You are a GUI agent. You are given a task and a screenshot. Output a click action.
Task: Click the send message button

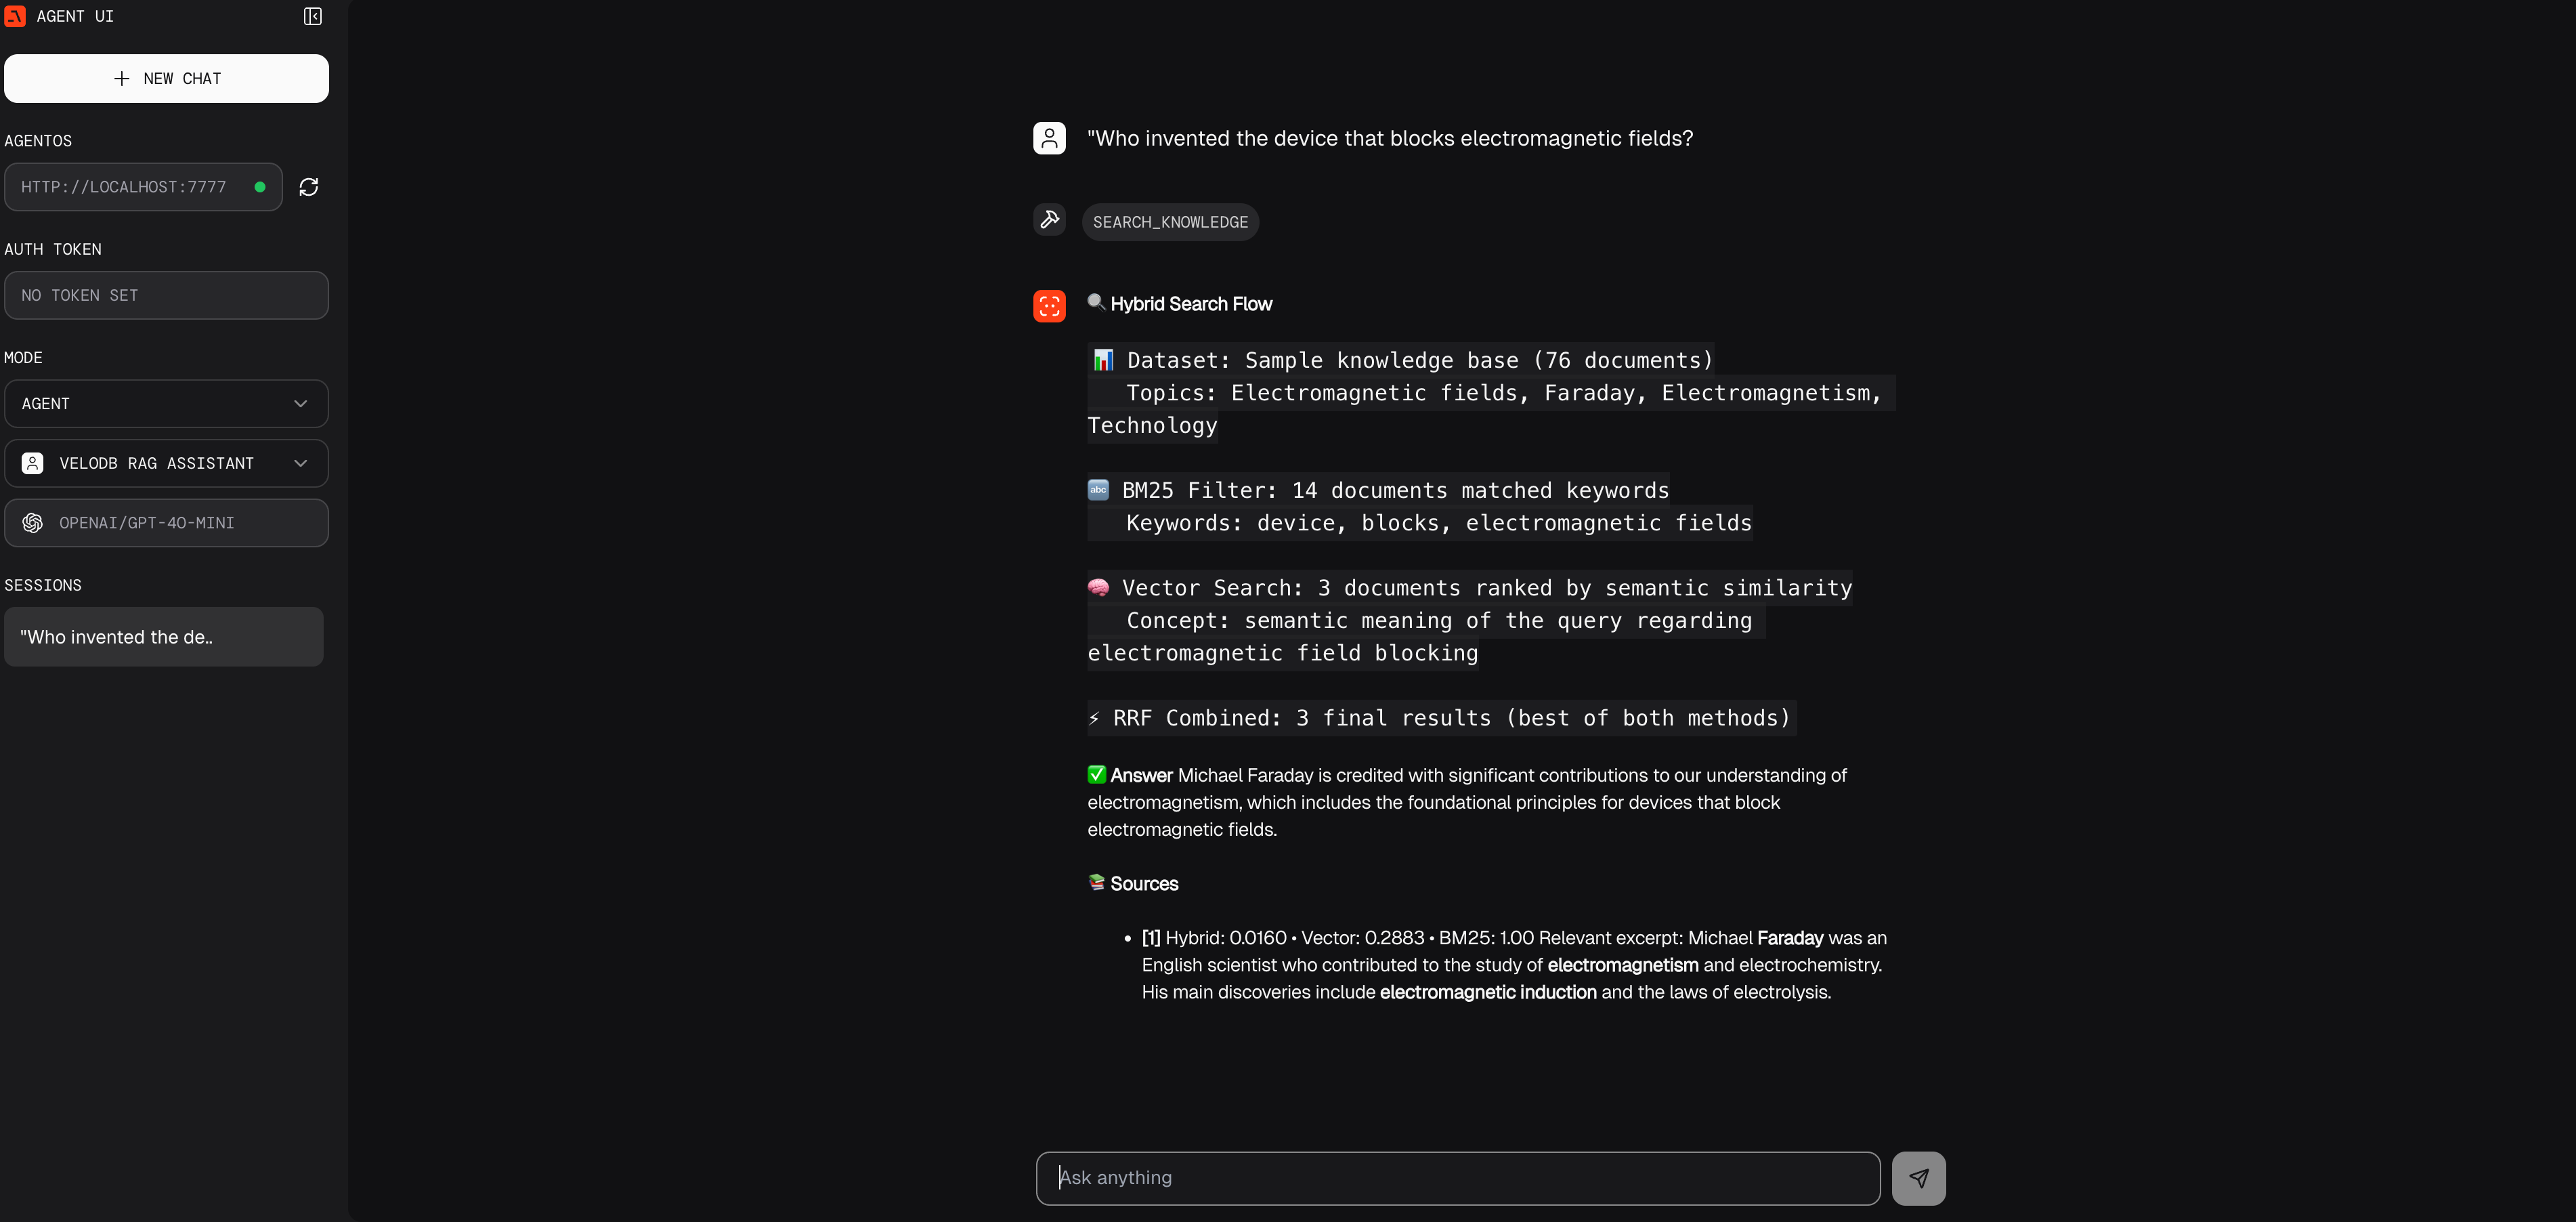pyautogui.click(x=1919, y=1178)
